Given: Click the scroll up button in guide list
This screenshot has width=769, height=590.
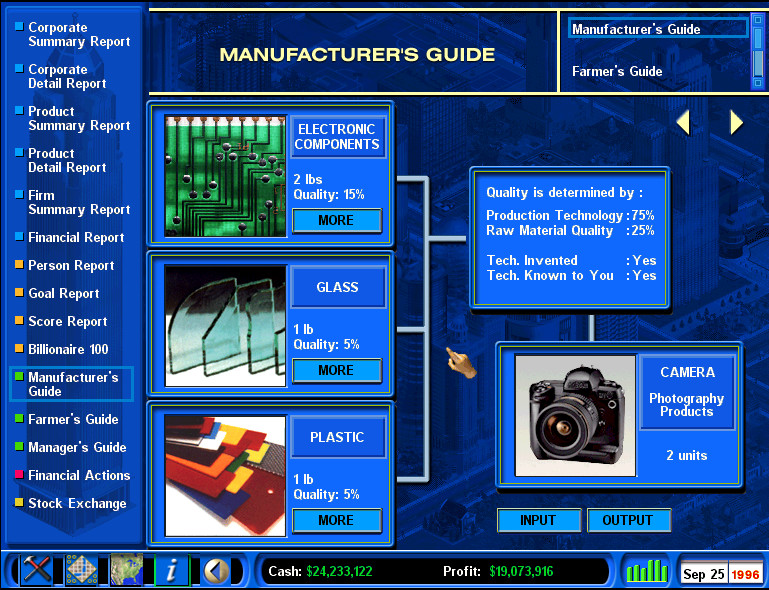Looking at the screenshot, I should (757, 22).
